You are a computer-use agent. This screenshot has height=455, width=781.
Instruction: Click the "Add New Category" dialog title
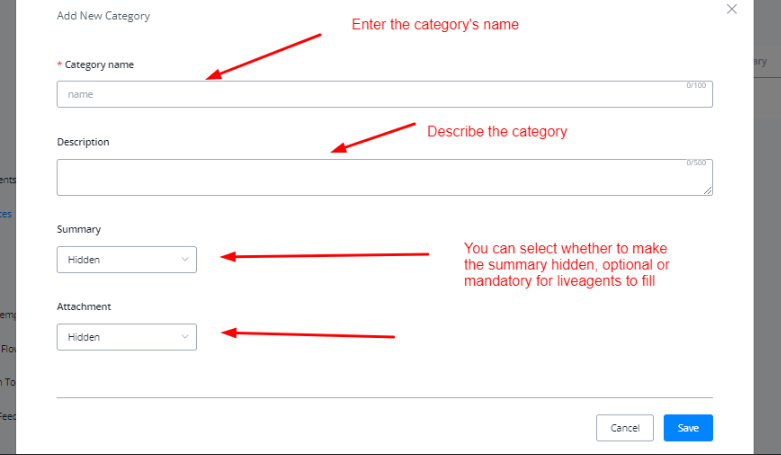[104, 16]
